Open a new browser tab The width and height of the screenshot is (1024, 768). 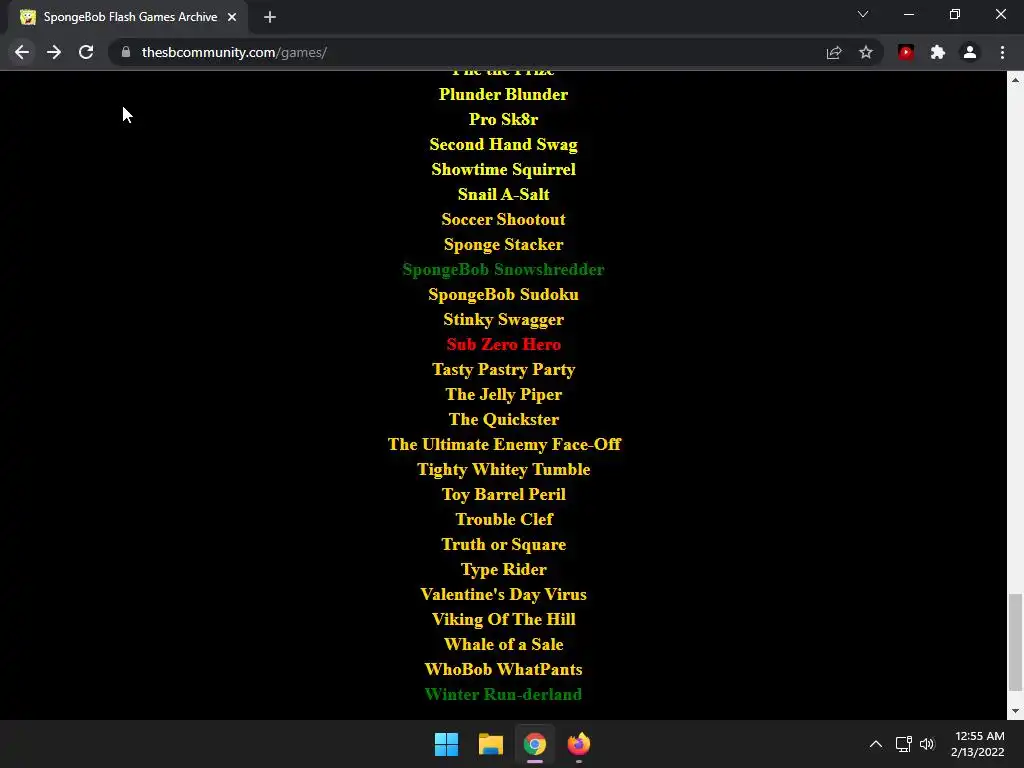tap(270, 17)
